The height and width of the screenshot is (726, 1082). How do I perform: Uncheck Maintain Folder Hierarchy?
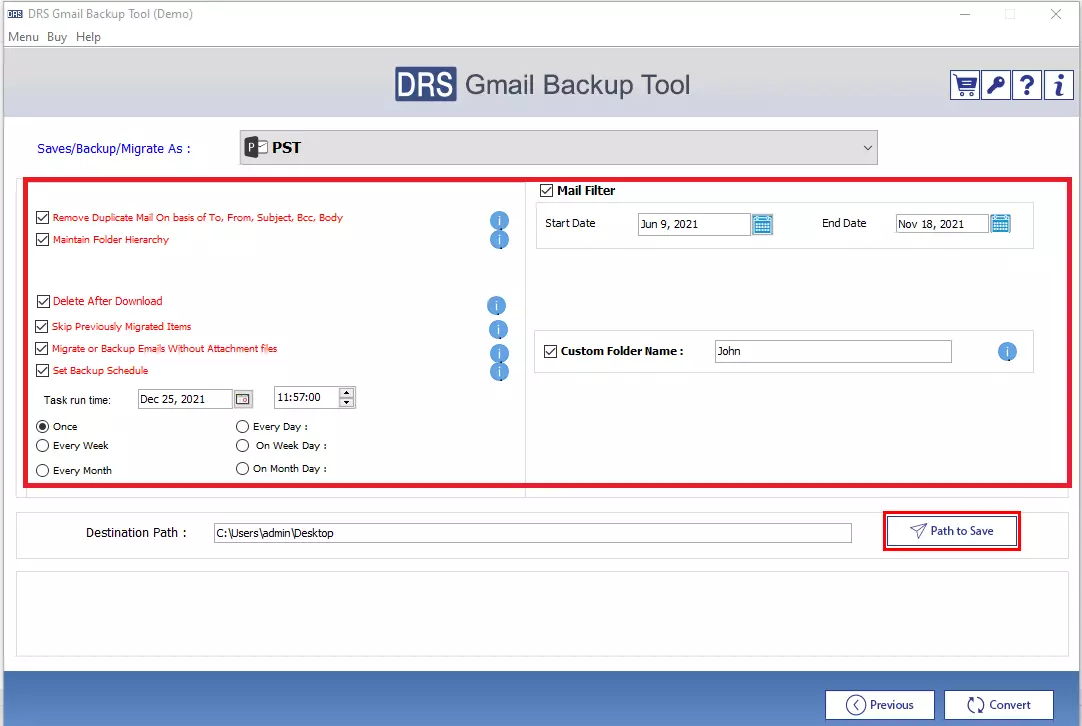[42, 239]
